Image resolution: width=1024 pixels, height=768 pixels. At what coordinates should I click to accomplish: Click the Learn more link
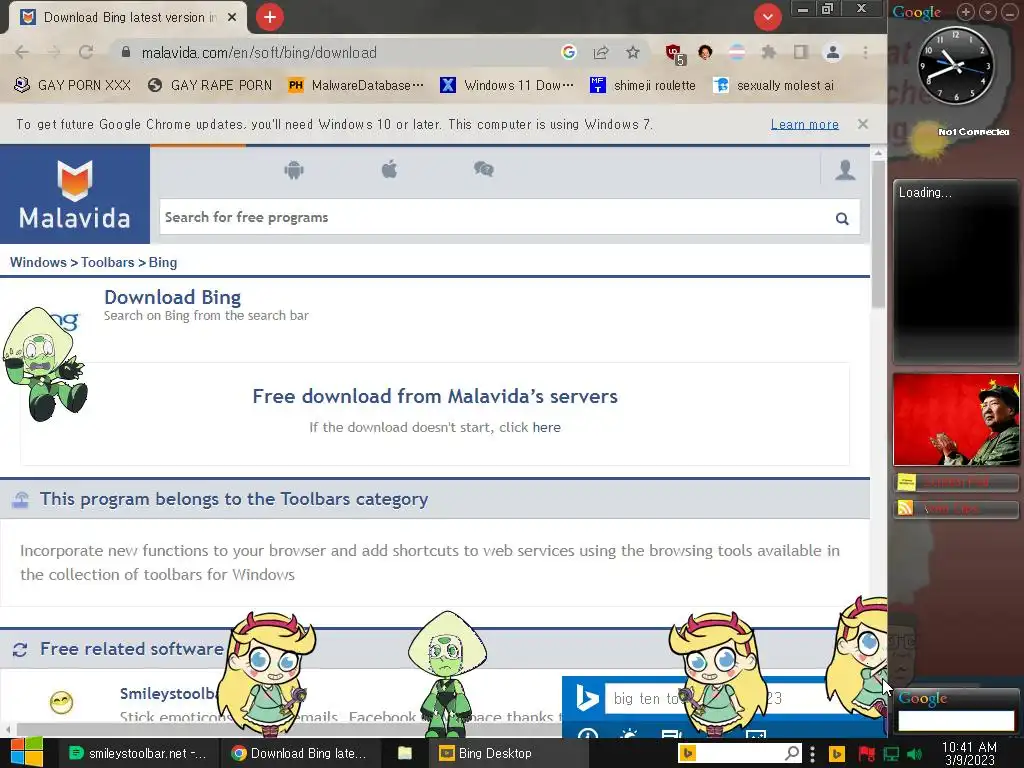(805, 124)
